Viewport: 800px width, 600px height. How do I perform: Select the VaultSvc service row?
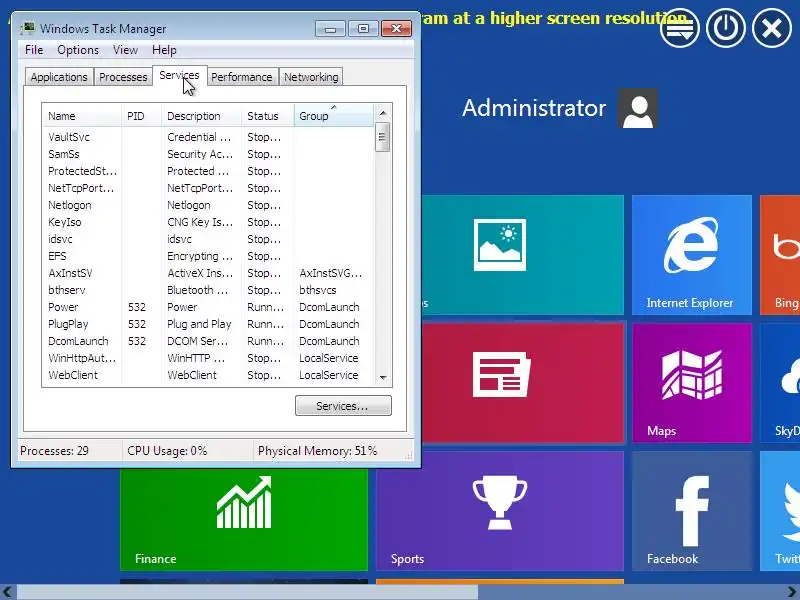(208, 137)
